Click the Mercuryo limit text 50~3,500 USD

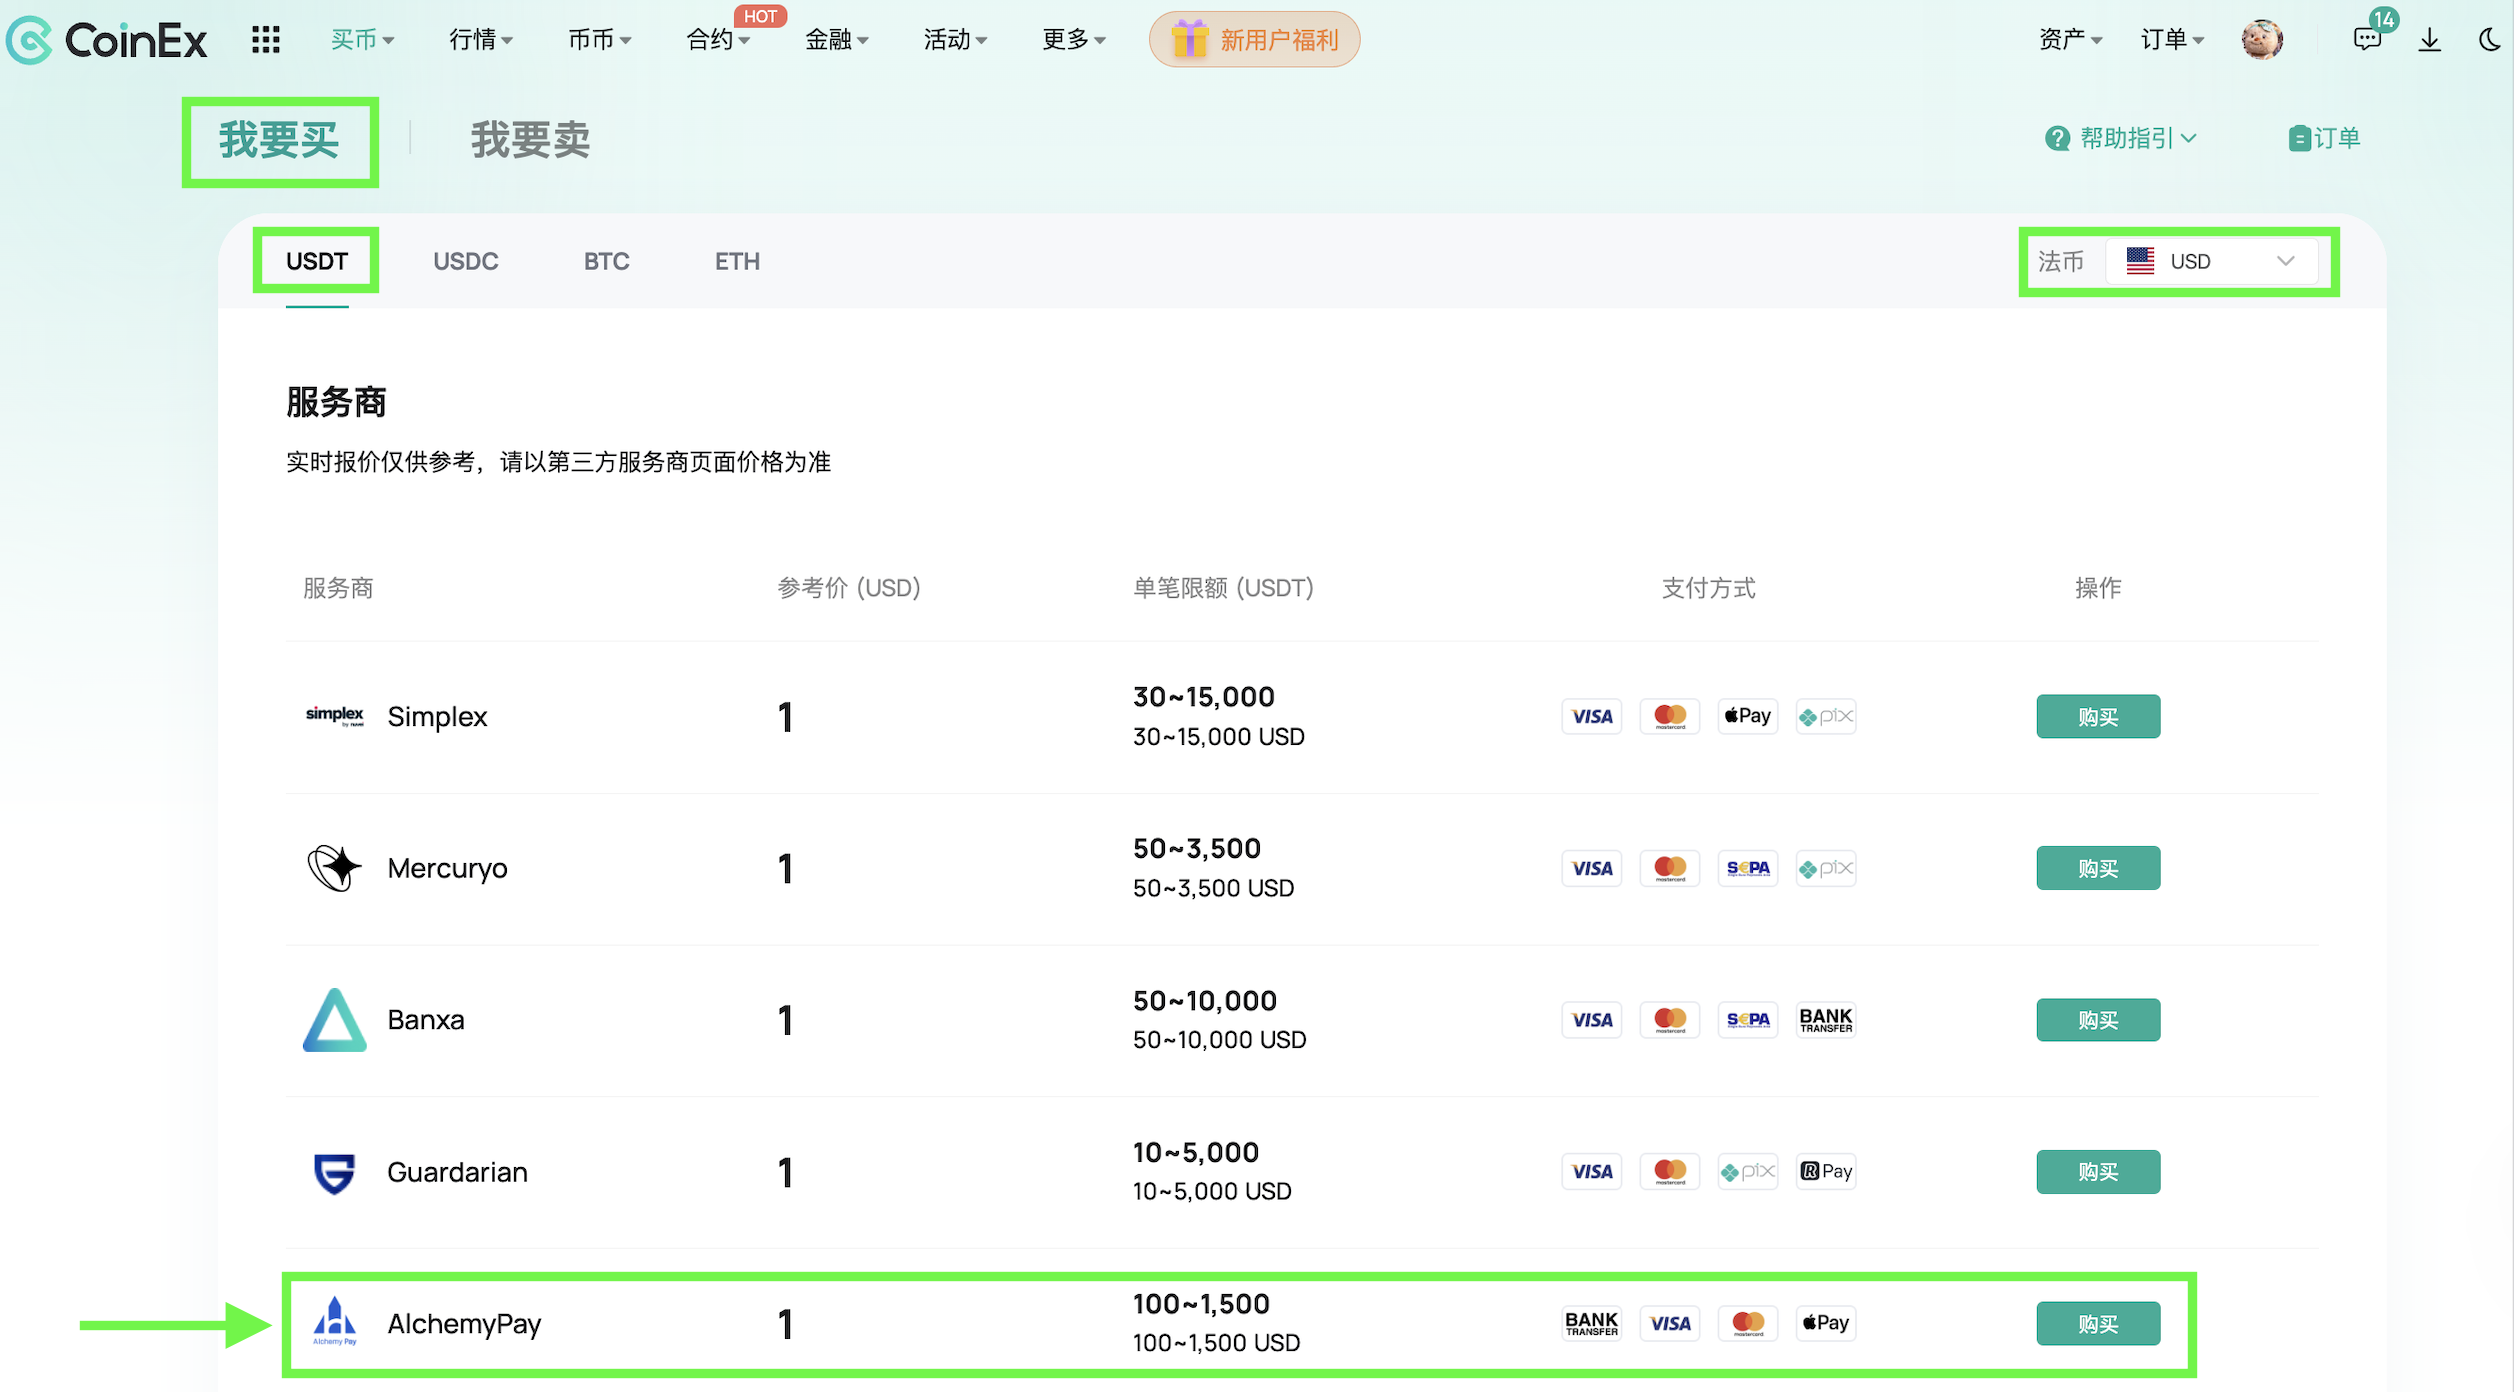1213,888
